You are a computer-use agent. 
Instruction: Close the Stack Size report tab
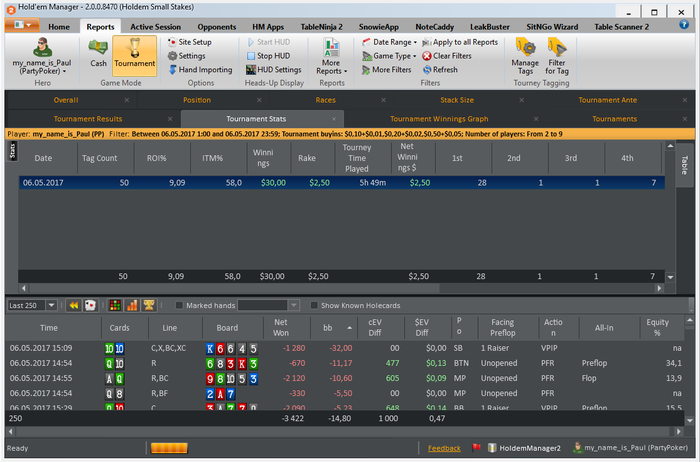coord(521,100)
